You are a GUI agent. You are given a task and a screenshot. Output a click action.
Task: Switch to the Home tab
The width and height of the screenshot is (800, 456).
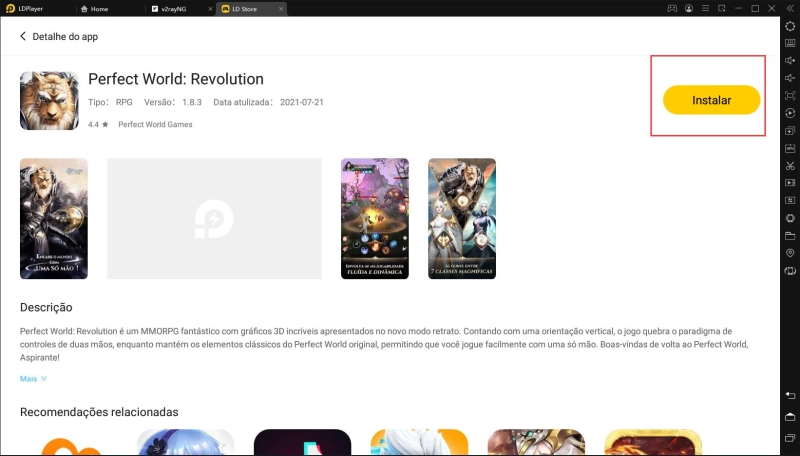click(x=95, y=9)
